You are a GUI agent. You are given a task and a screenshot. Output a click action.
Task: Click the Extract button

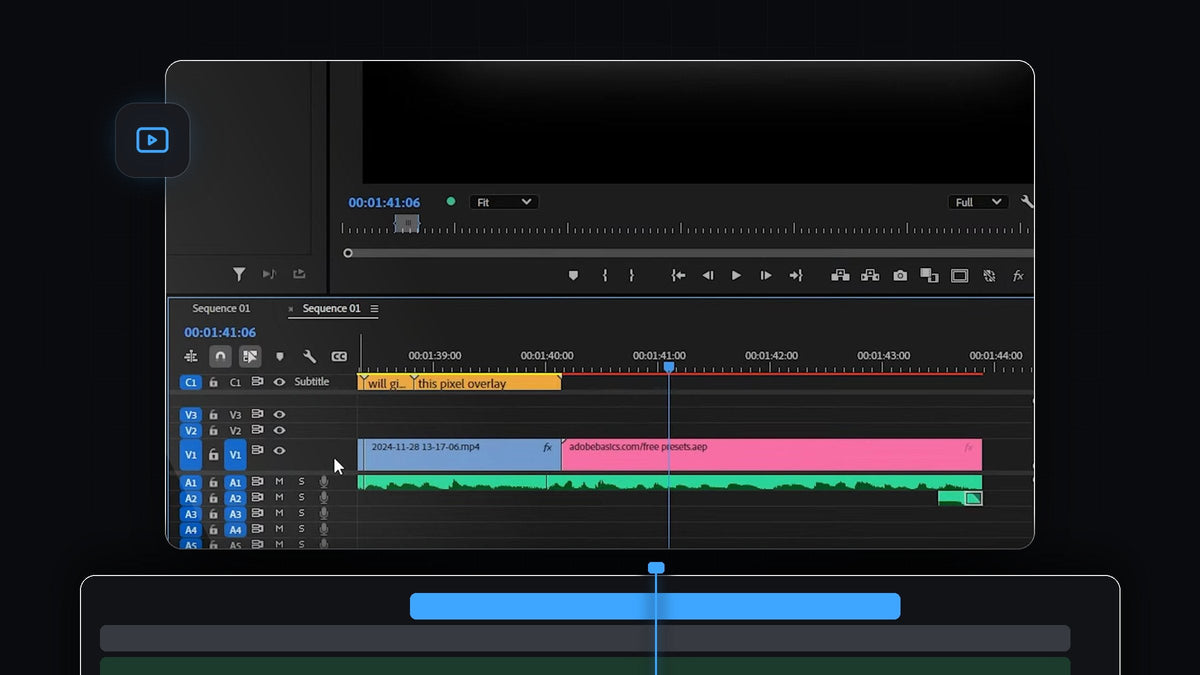870,275
